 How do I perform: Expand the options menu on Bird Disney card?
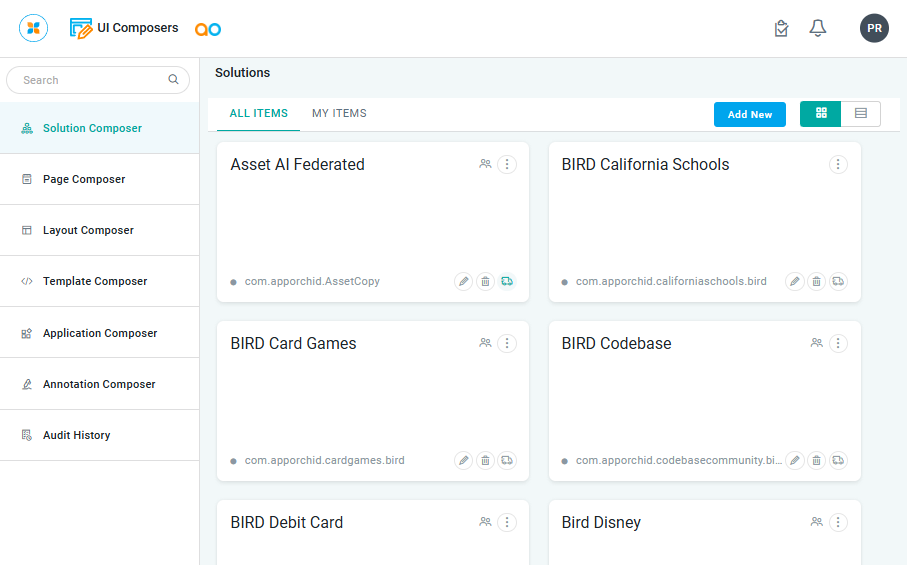click(838, 522)
